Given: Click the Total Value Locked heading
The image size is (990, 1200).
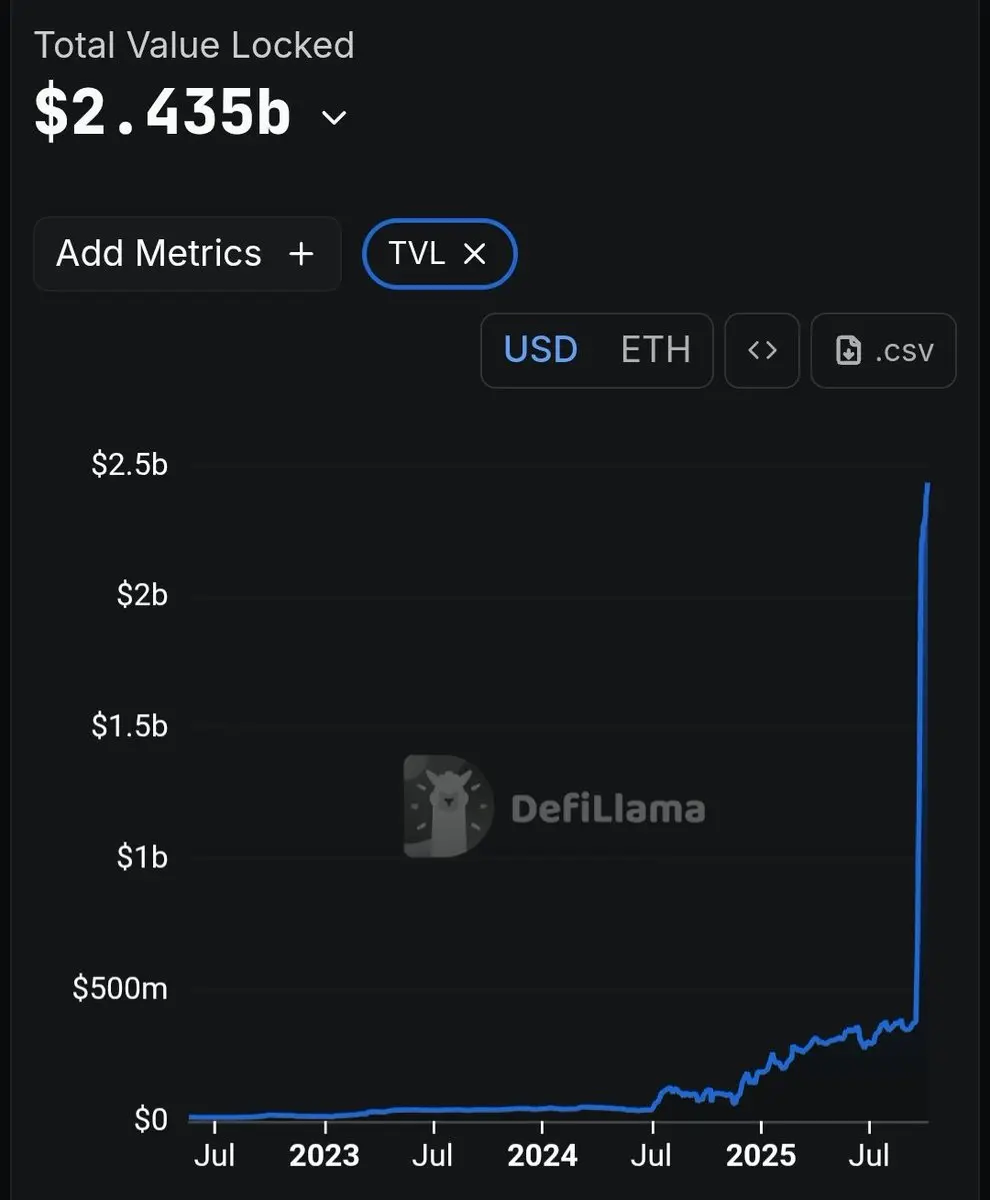Looking at the screenshot, I should 194,45.
